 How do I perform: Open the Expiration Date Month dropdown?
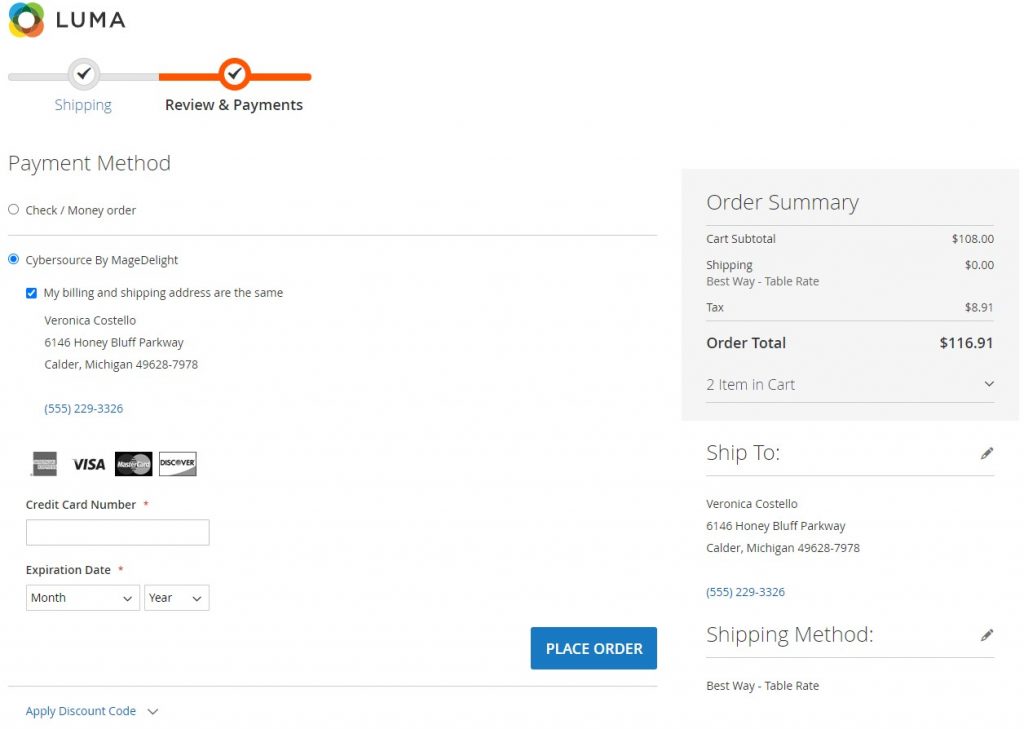point(82,597)
